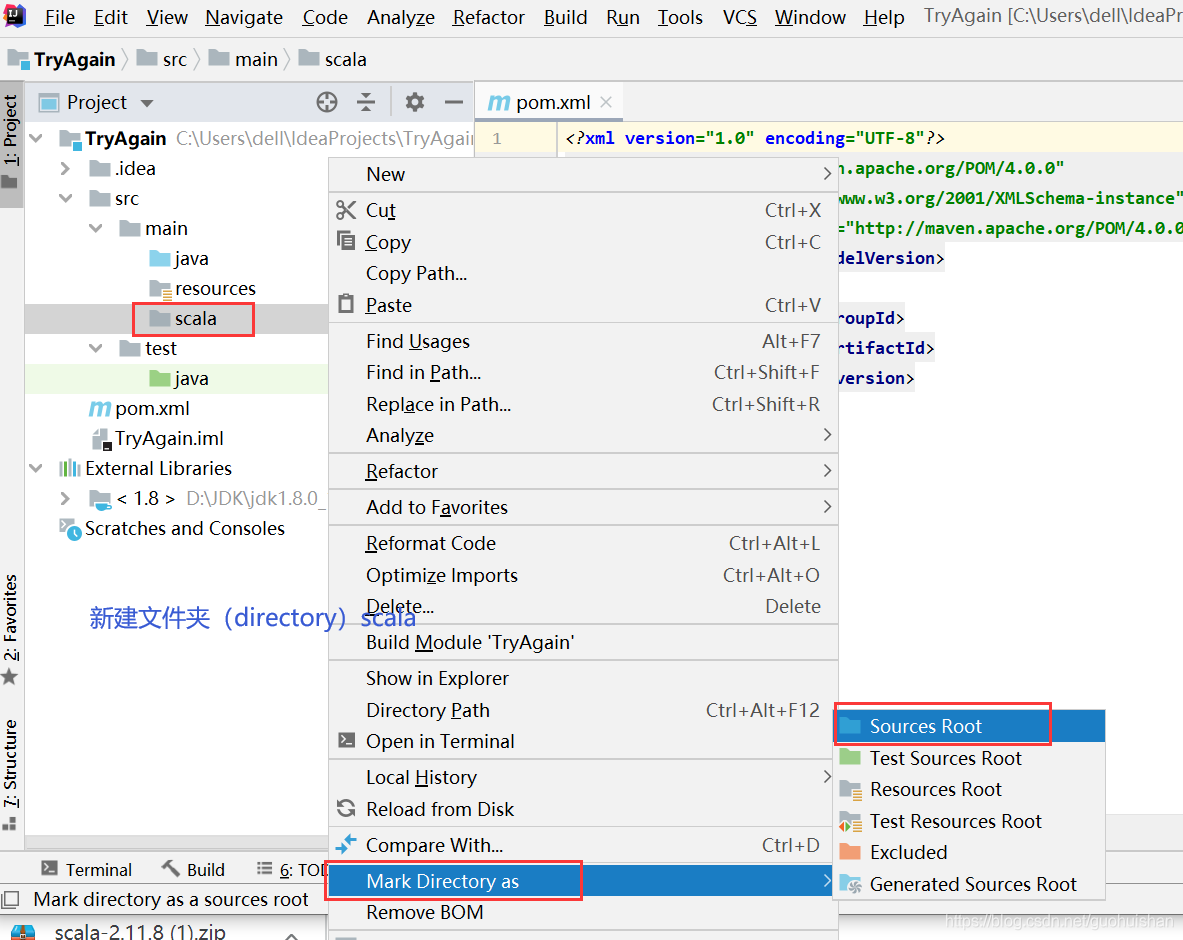The width and height of the screenshot is (1183, 940).
Task: Collapse the External Libraries node
Action: point(37,468)
